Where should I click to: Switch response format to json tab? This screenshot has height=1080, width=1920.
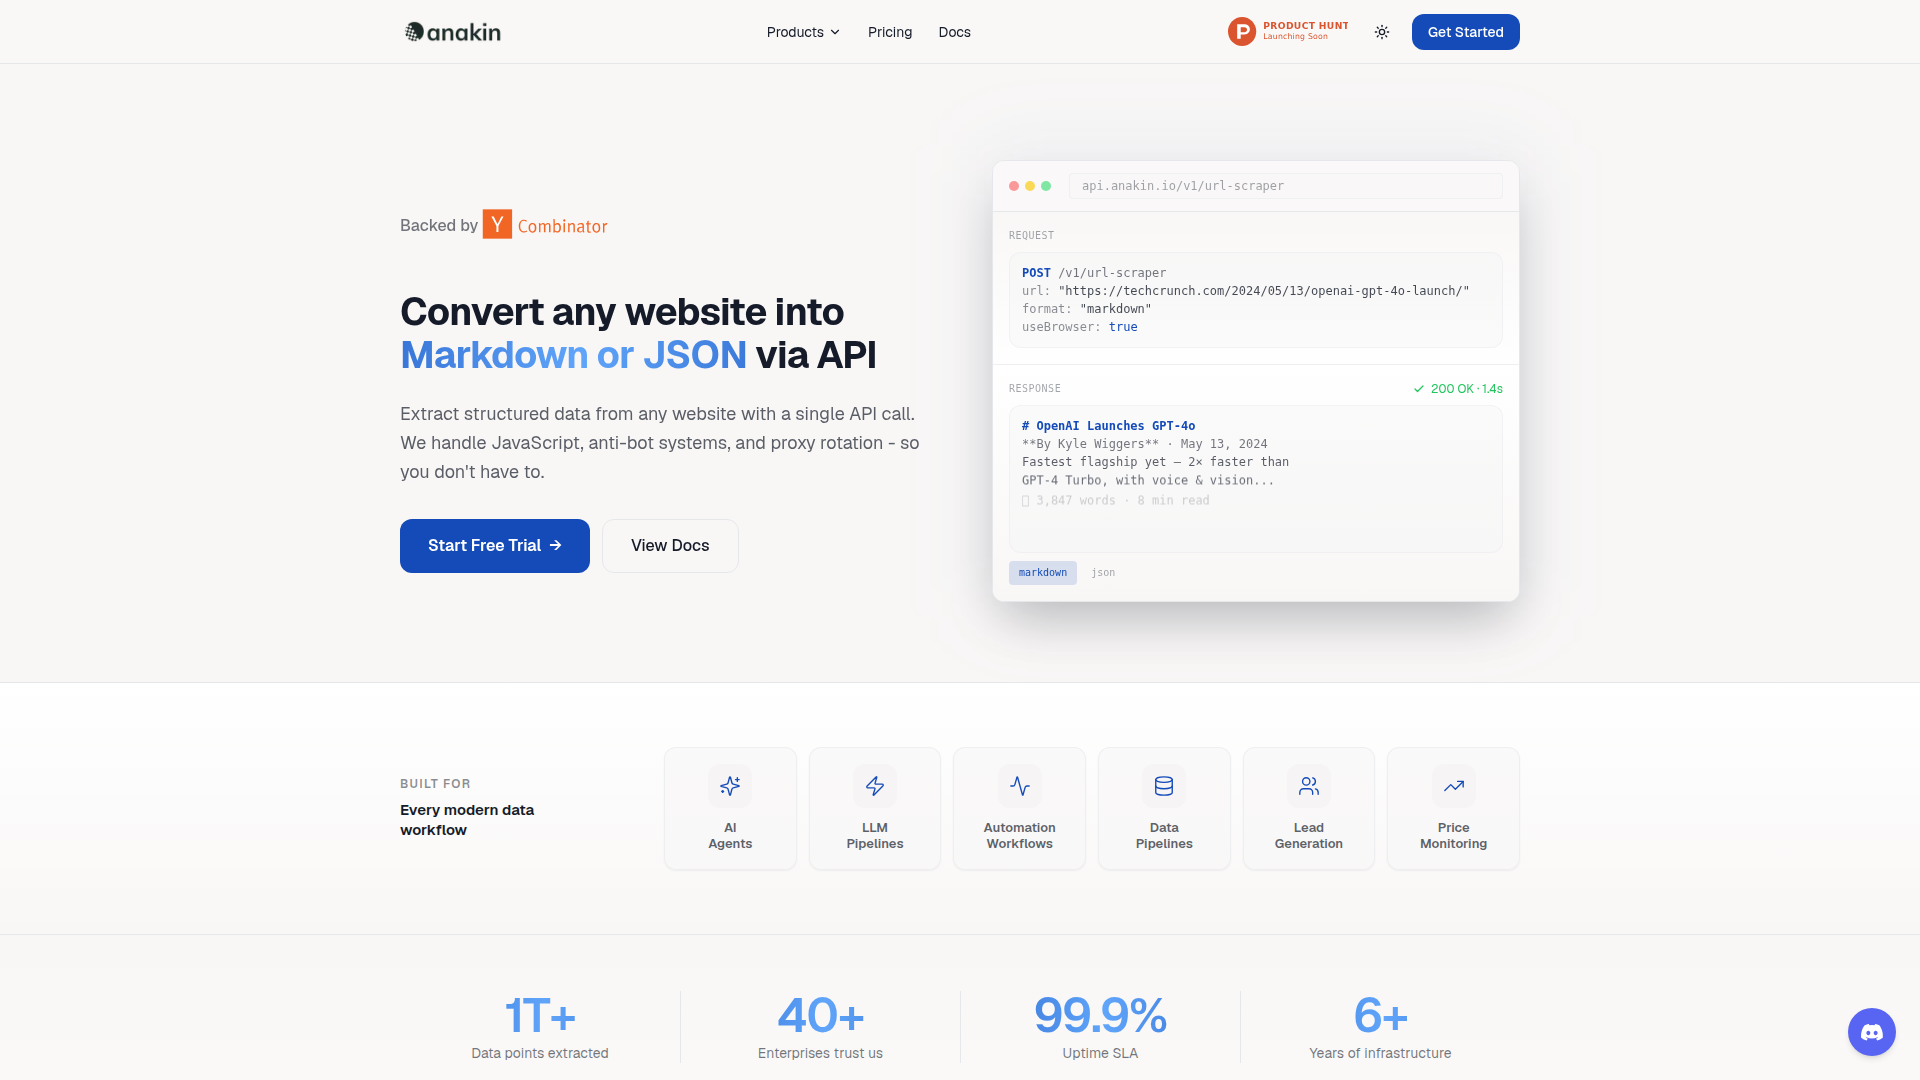(x=1103, y=573)
